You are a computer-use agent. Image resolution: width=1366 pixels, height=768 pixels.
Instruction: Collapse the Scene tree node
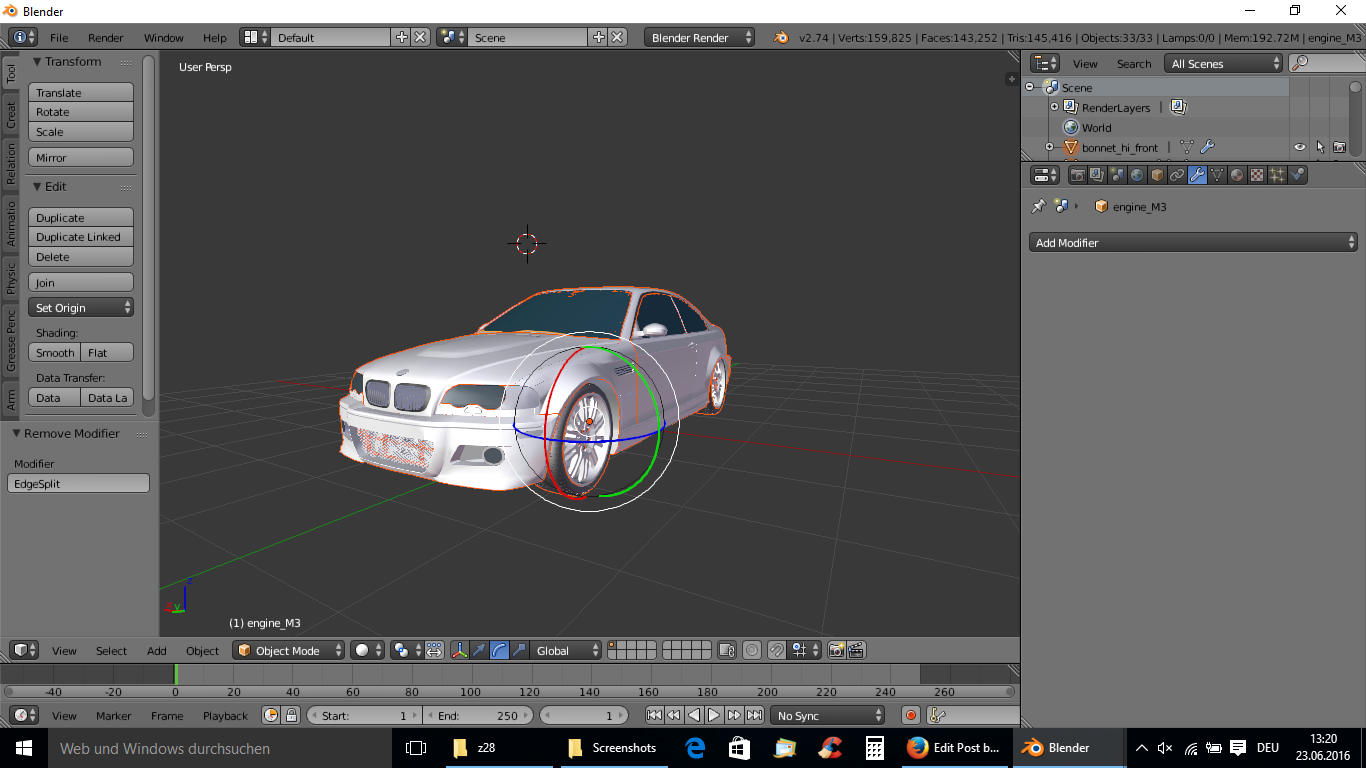click(1030, 88)
